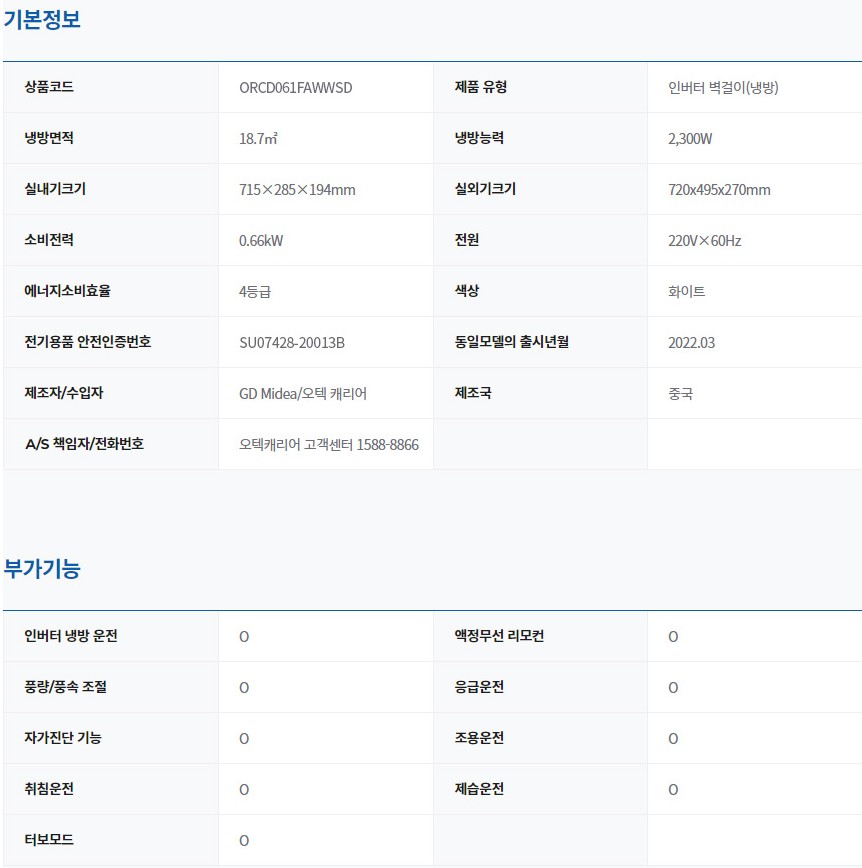The image size is (862, 868).
Task: Select the O mark beside 터보모드
Action: (x=244, y=840)
